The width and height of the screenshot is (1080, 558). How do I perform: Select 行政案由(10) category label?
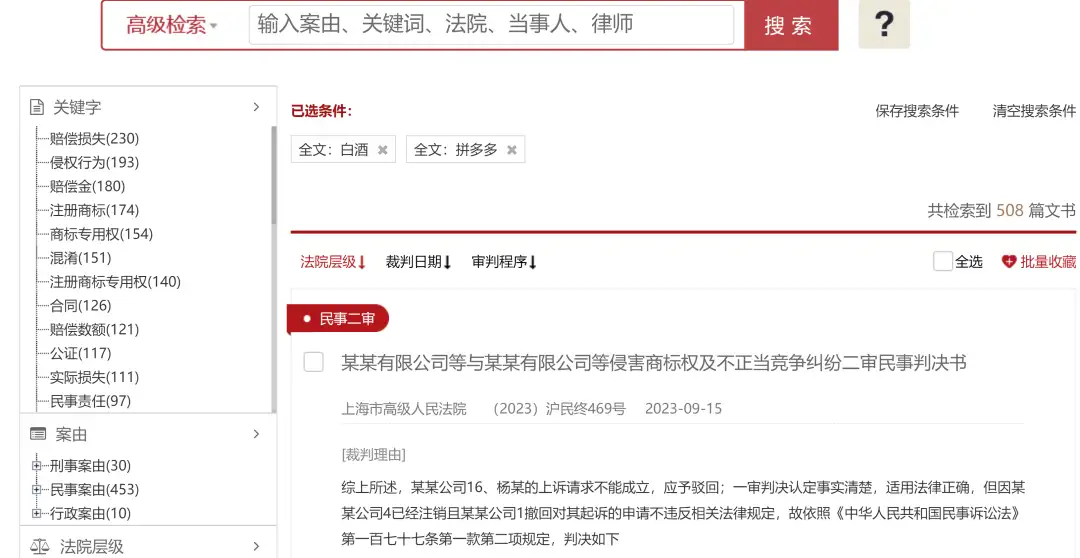pos(90,513)
